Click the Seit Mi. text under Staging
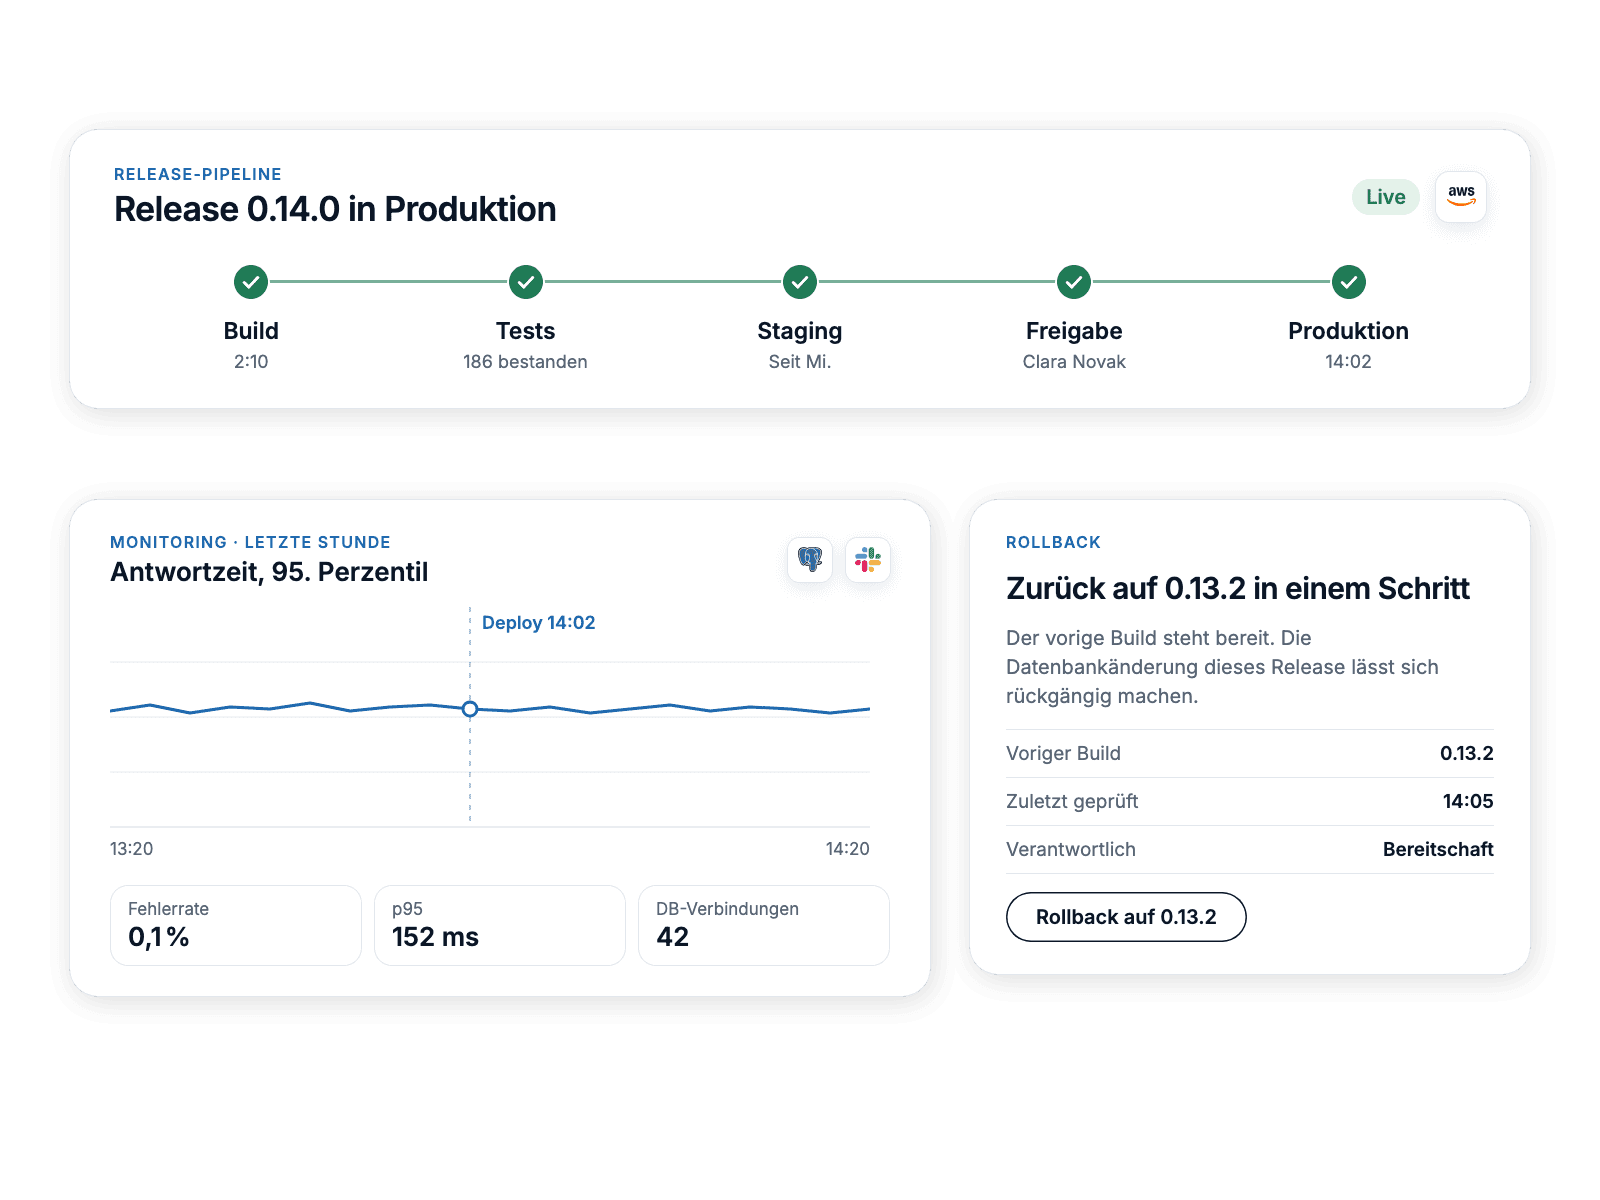Viewport: 1600px width, 1200px height. point(800,362)
